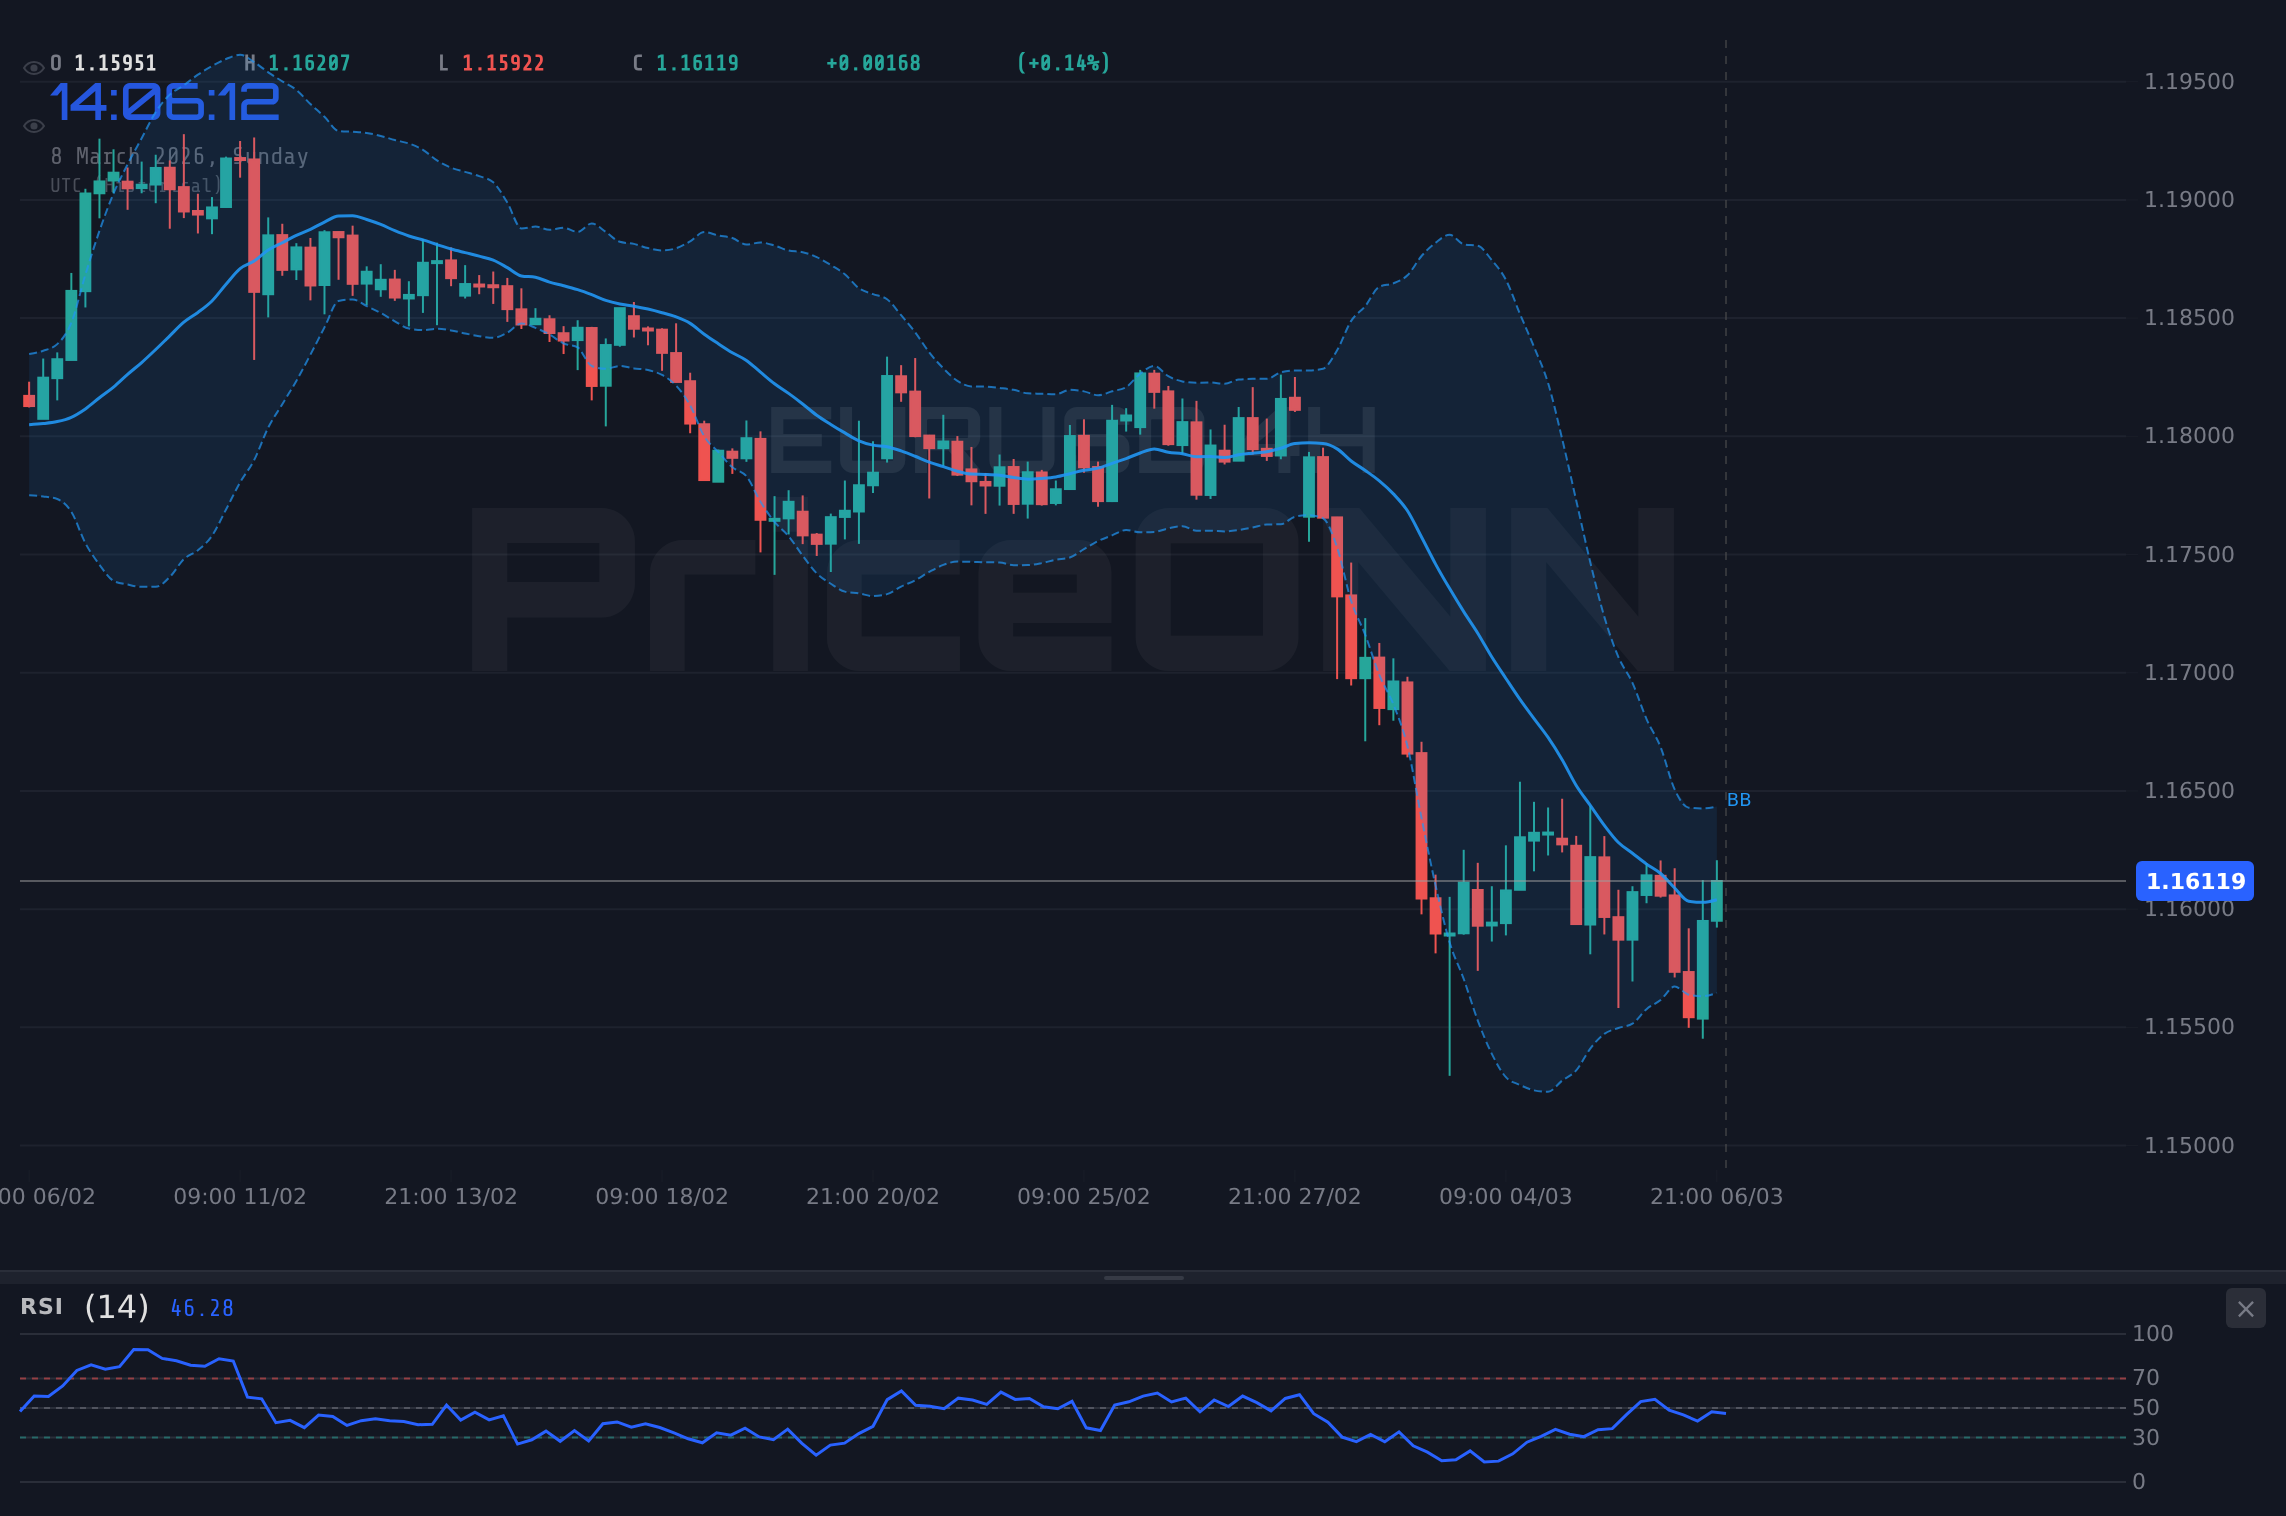Click the 21:00 06/03 time label
Screen dimensions: 2286x1516
[x=1717, y=1197]
